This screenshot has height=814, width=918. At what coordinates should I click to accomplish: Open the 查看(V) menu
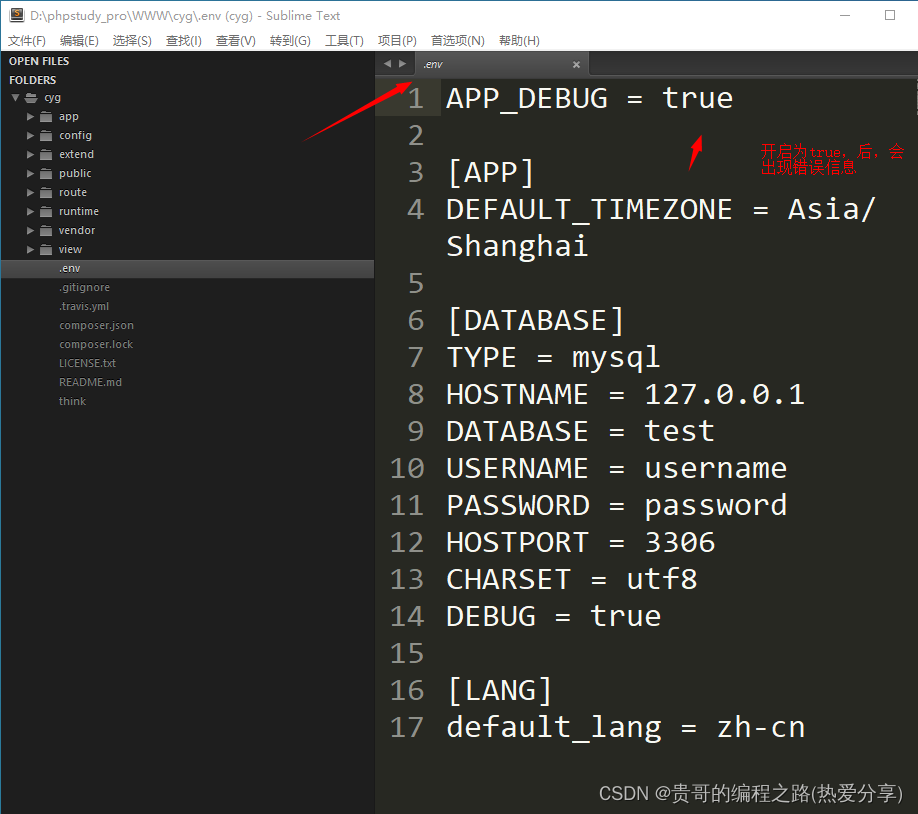pos(235,40)
